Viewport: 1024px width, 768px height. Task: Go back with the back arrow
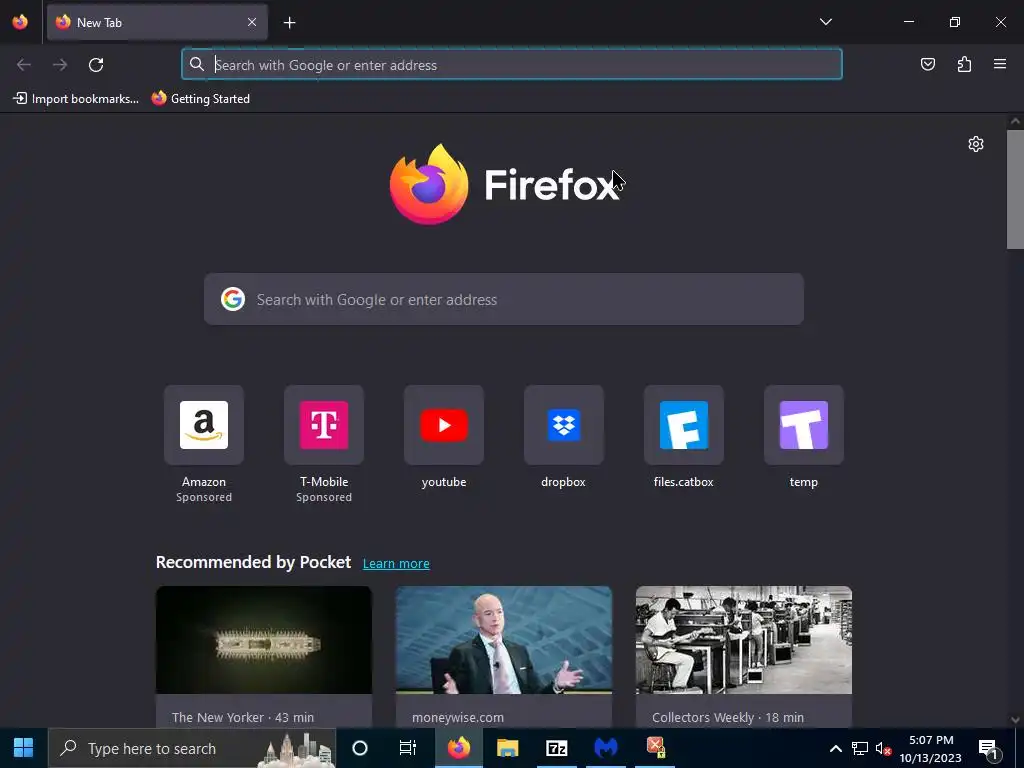tap(24, 65)
